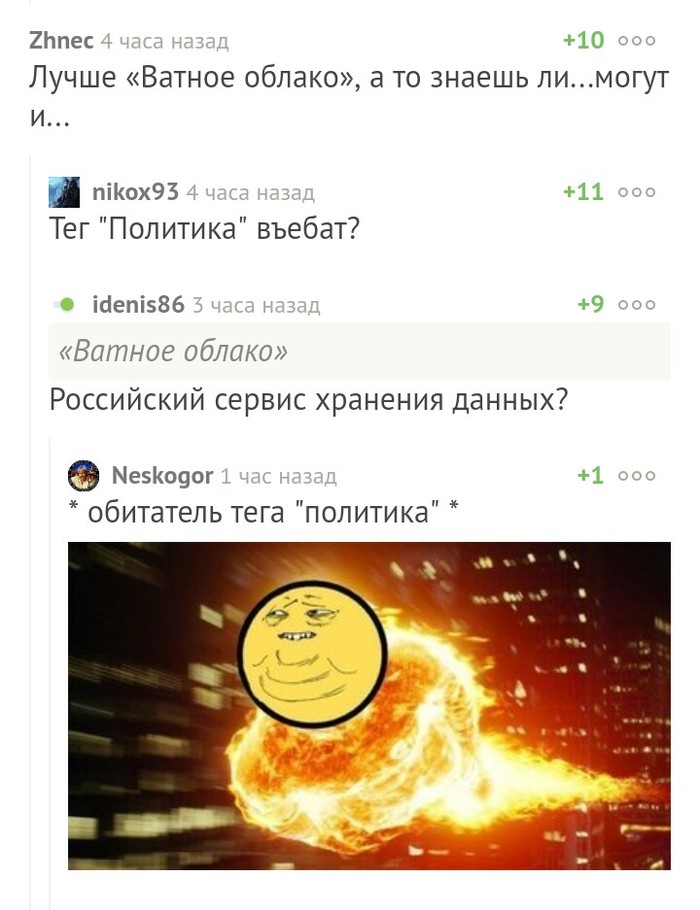
Task: Open Zhnec's user profile
Action: pos(61,41)
